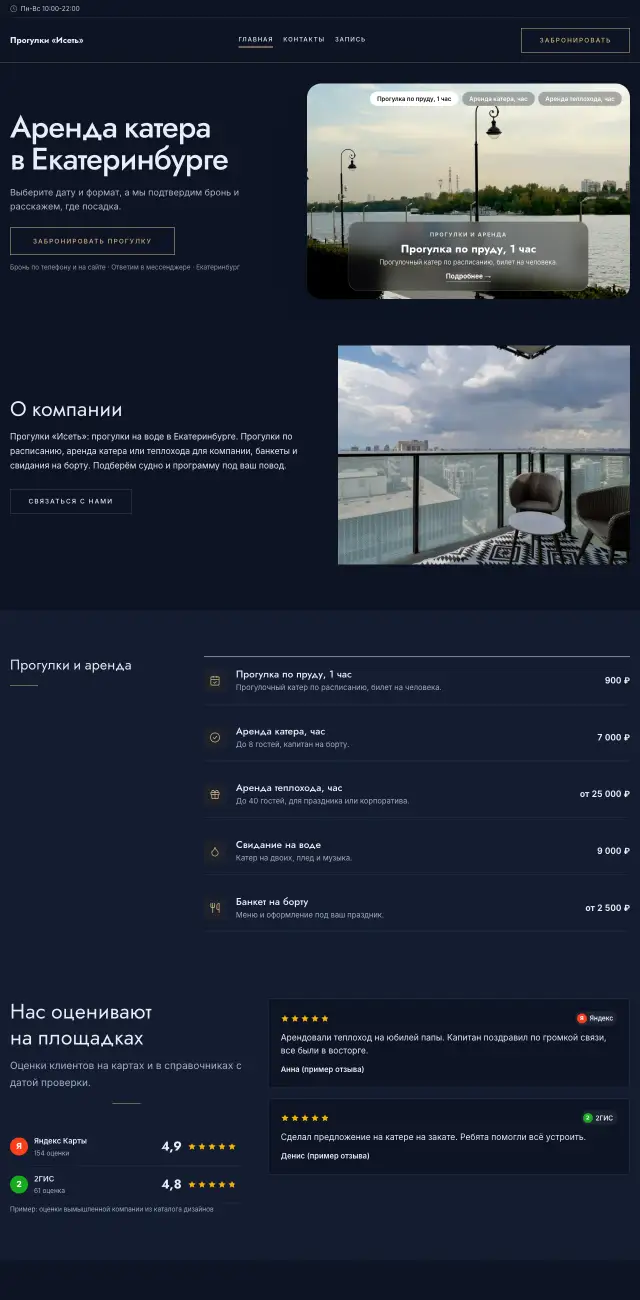Viewport: 640px width, 1300px height.
Task: Click the Связаться с нами button
Action: click(71, 501)
